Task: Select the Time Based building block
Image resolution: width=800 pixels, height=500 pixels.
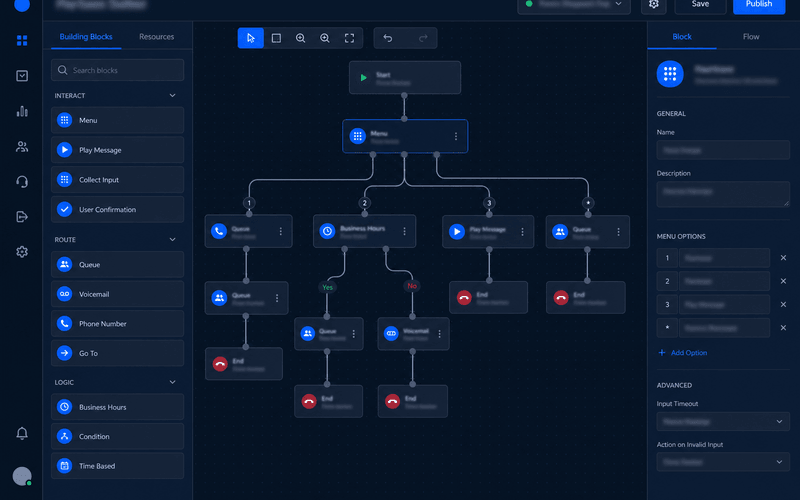Action: [117, 466]
